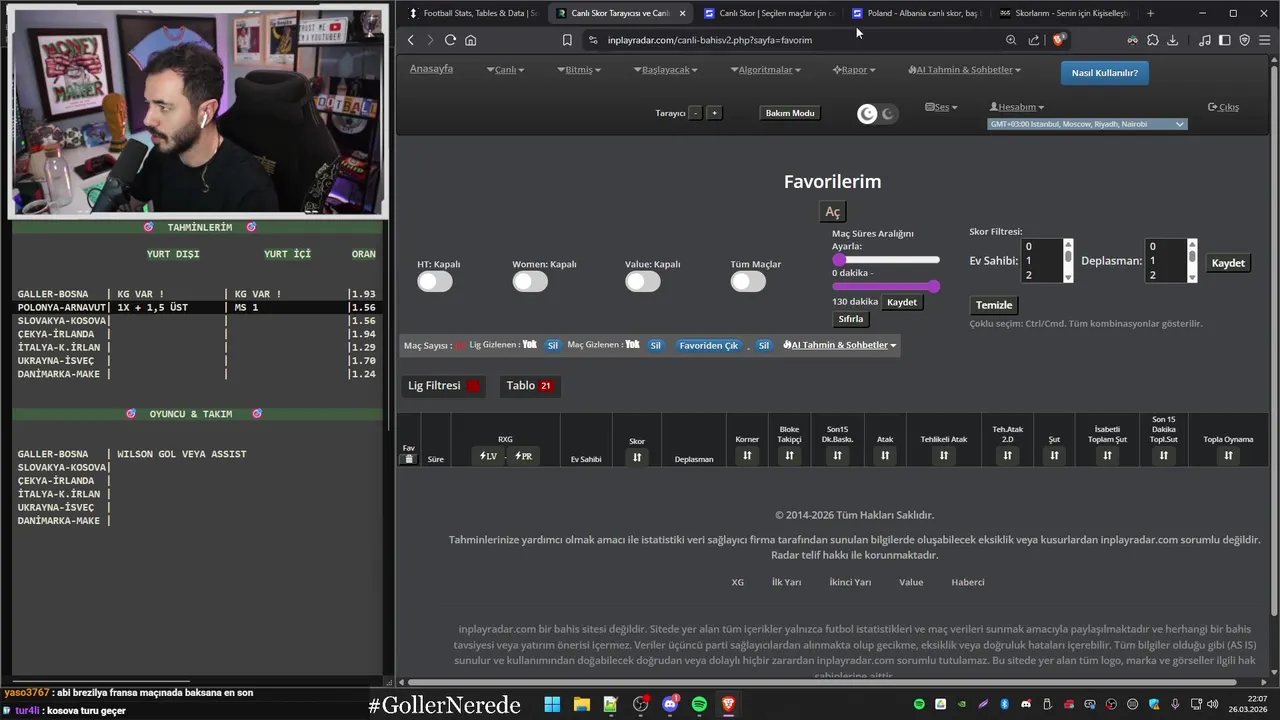Expand the Algoritmalar dropdown menu
This screenshot has width=1280, height=720.
click(765, 70)
